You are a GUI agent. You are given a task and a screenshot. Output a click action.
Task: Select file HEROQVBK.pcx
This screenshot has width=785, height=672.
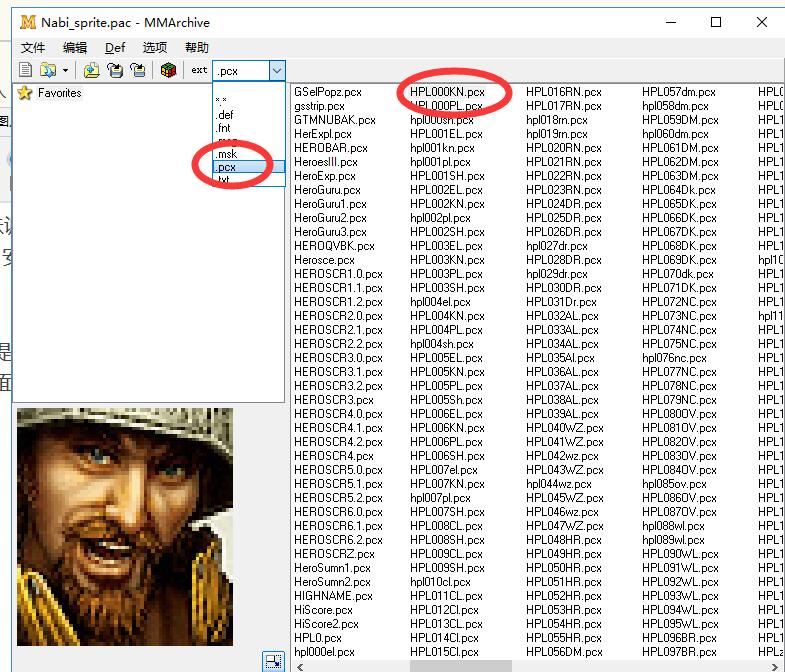334,246
